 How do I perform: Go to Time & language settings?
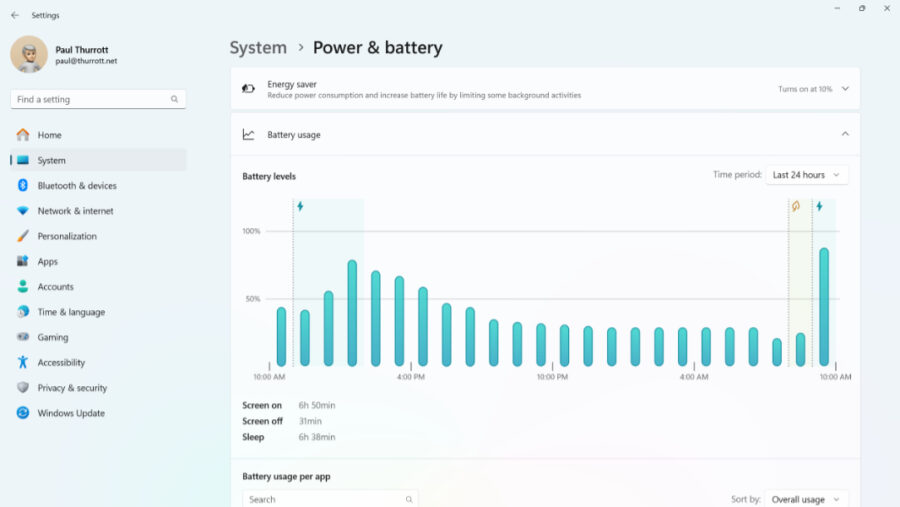pos(71,312)
